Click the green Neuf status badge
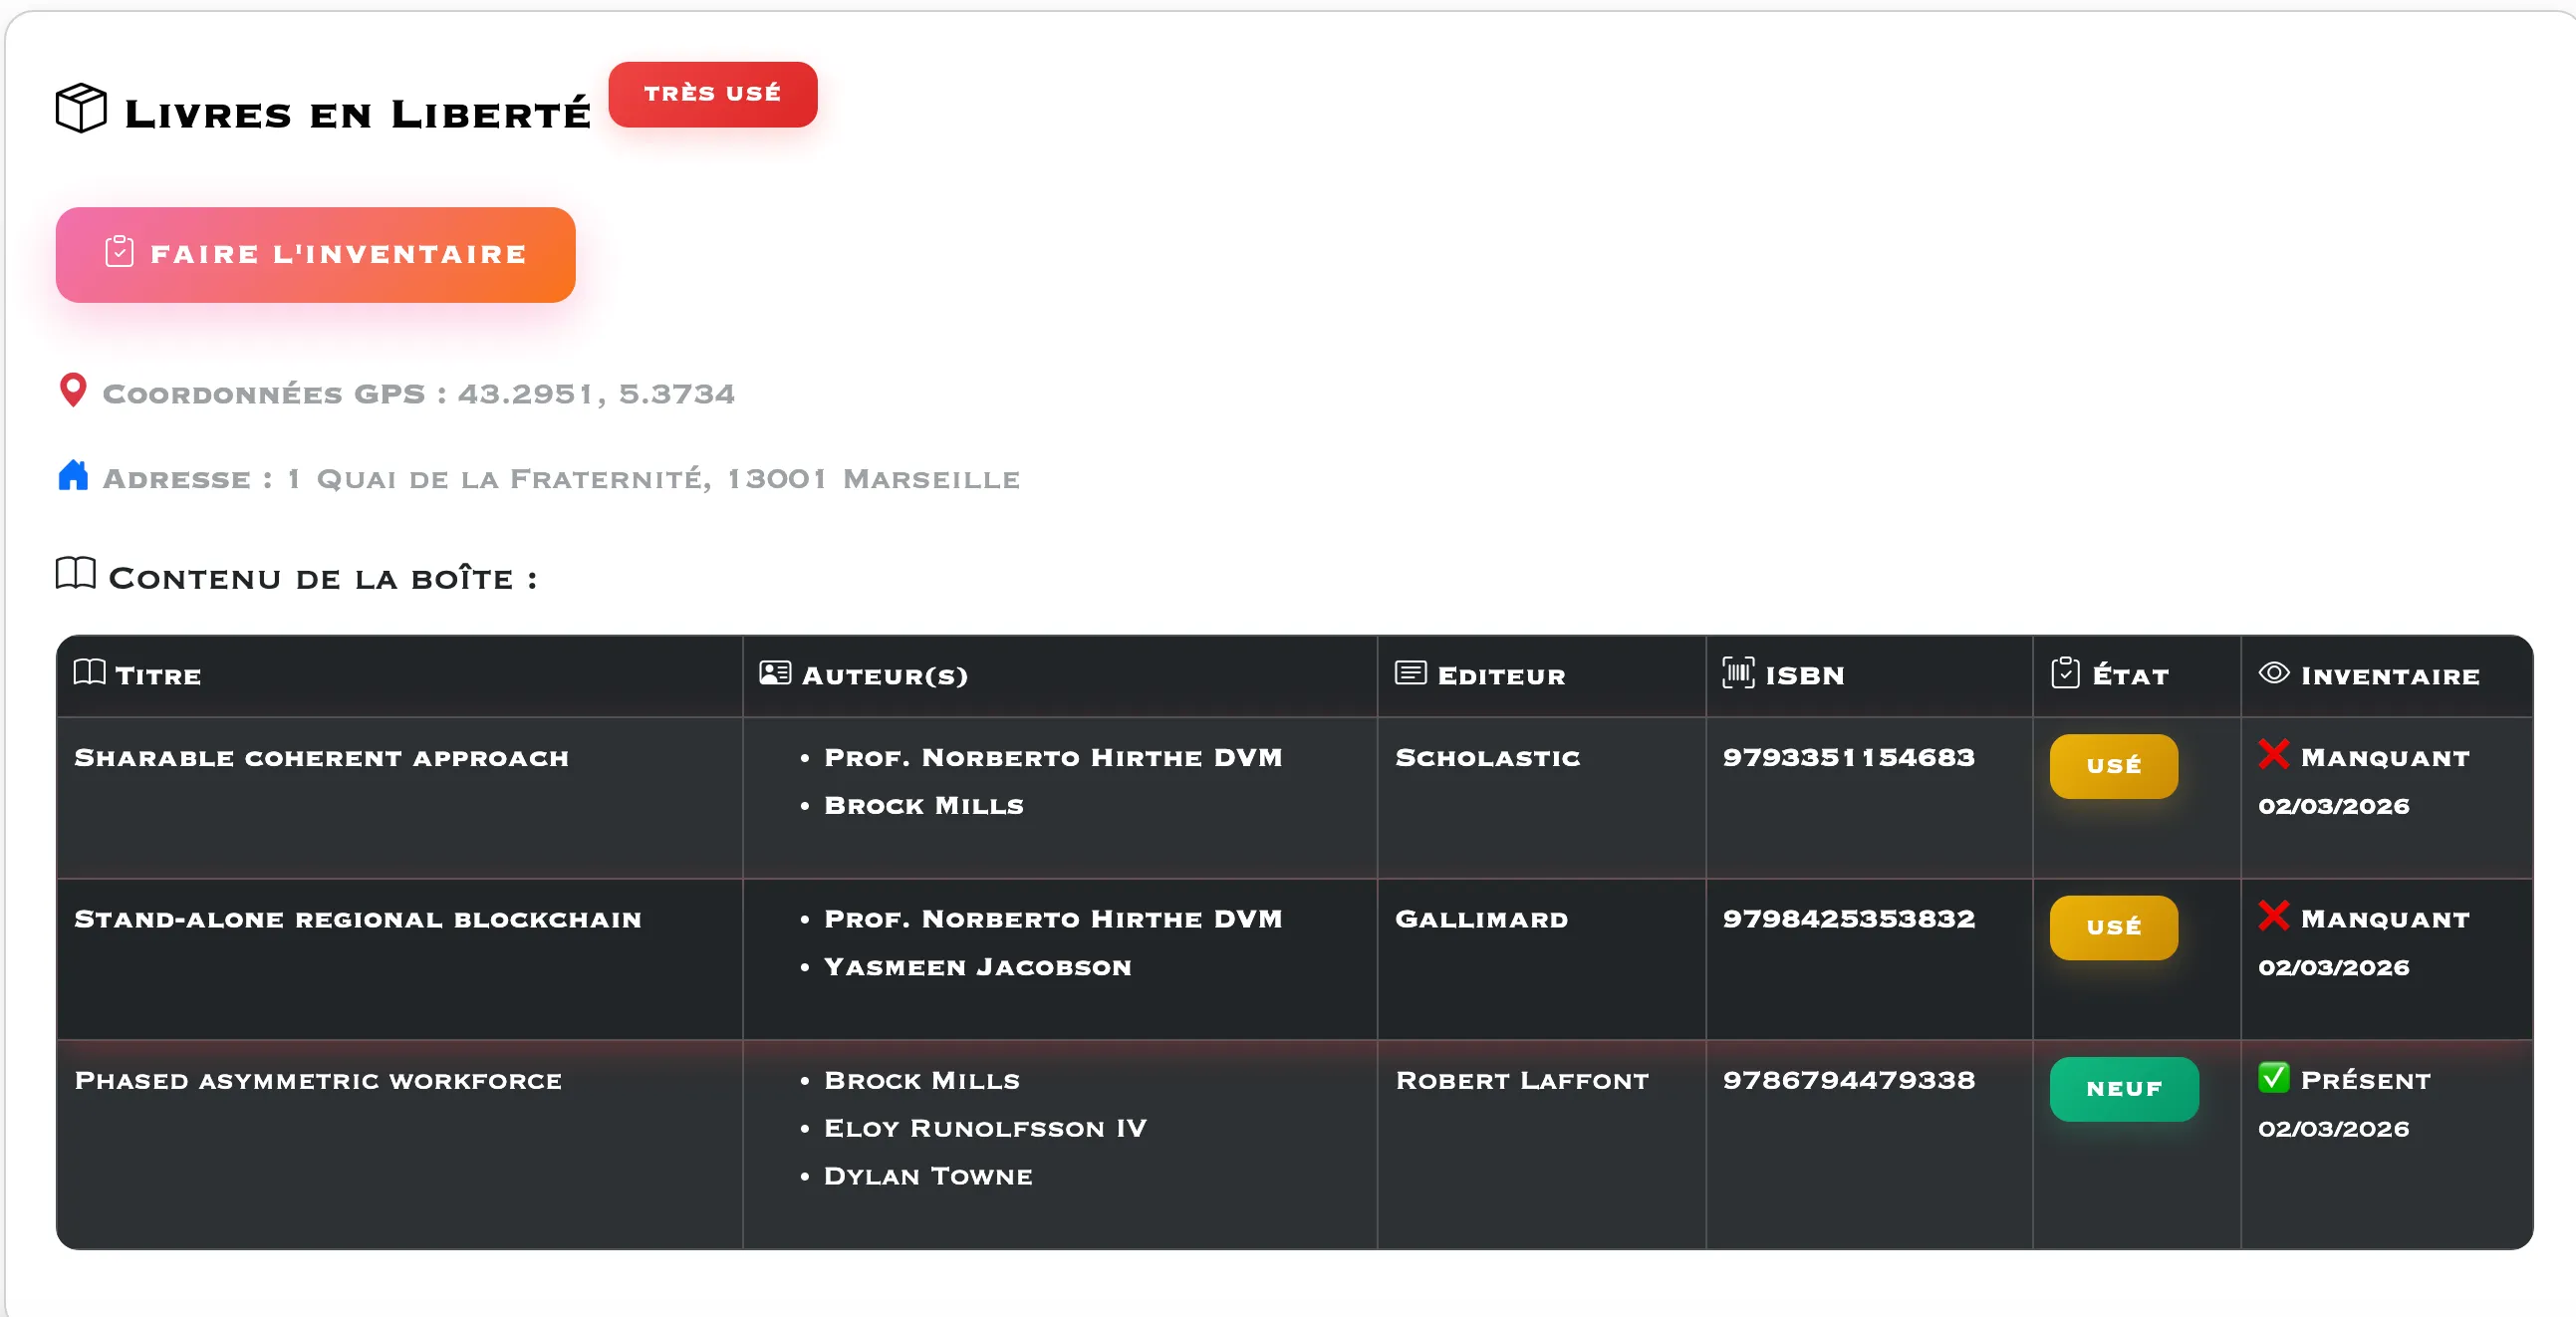The width and height of the screenshot is (2576, 1317). [2123, 1089]
